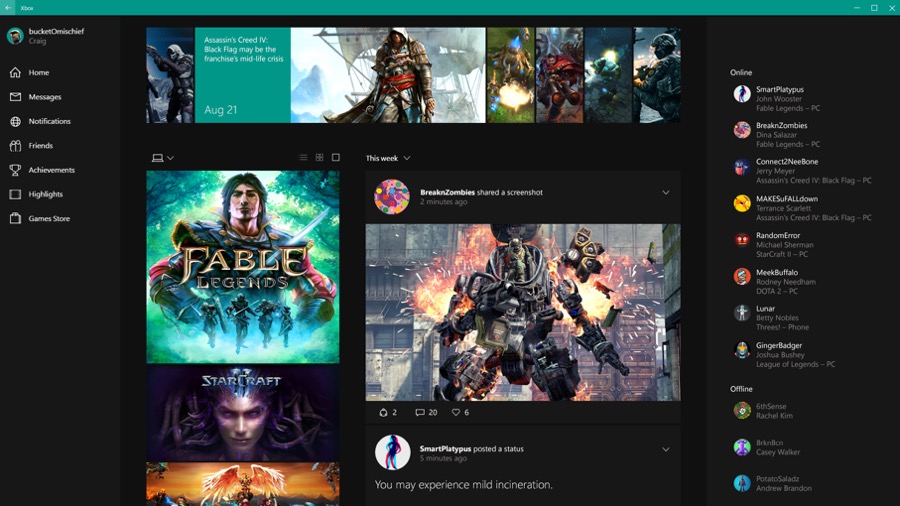This screenshot has width=900, height=506.
Task: Click 'StarCraft II – PC' under RandomError
Action: coord(782,254)
